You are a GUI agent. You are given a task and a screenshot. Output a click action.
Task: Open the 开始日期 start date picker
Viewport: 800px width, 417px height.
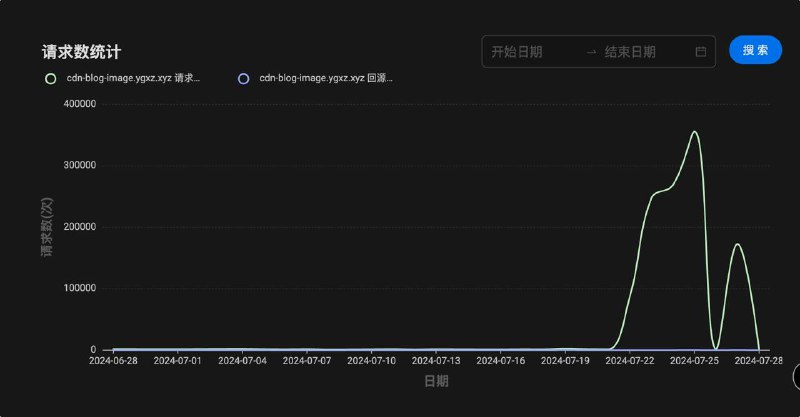pos(530,51)
